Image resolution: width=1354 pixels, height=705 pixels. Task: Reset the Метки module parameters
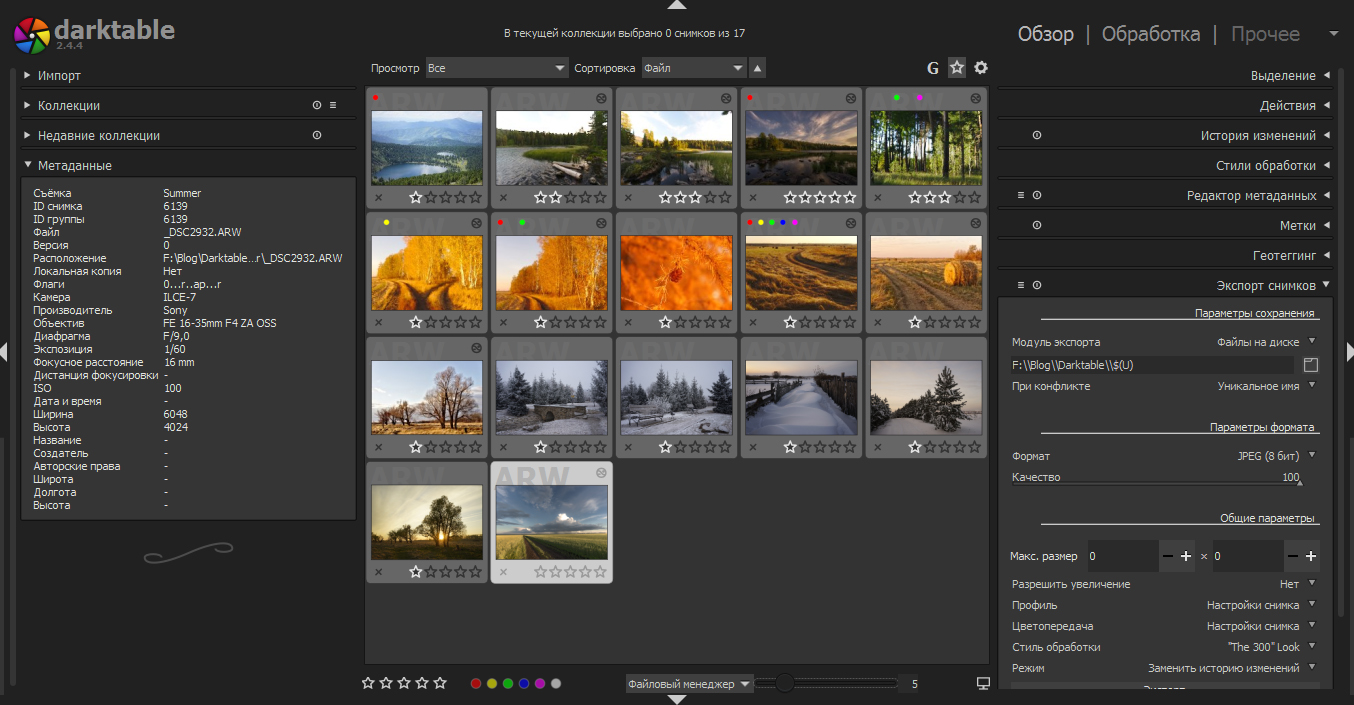tap(1037, 225)
